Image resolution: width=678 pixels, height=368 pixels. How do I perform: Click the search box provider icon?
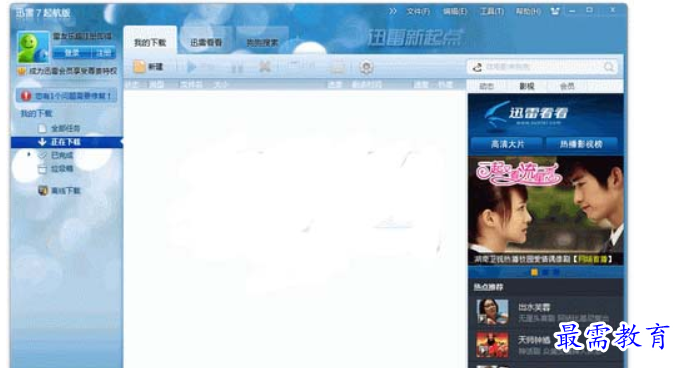coord(477,67)
